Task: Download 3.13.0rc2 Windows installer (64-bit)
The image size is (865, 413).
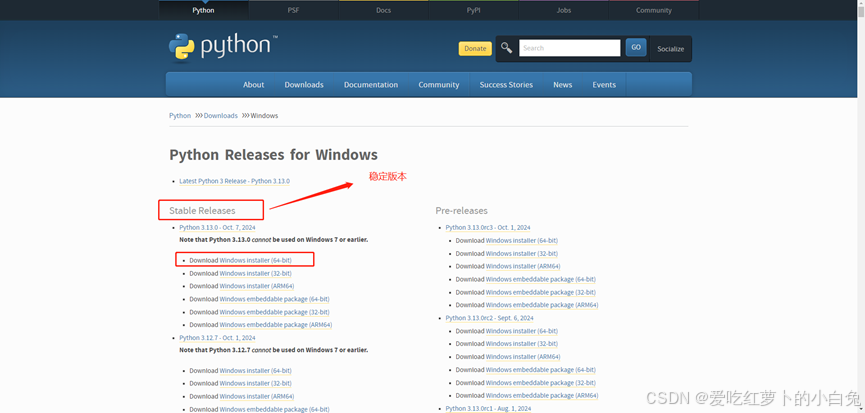Action: click(x=522, y=331)
